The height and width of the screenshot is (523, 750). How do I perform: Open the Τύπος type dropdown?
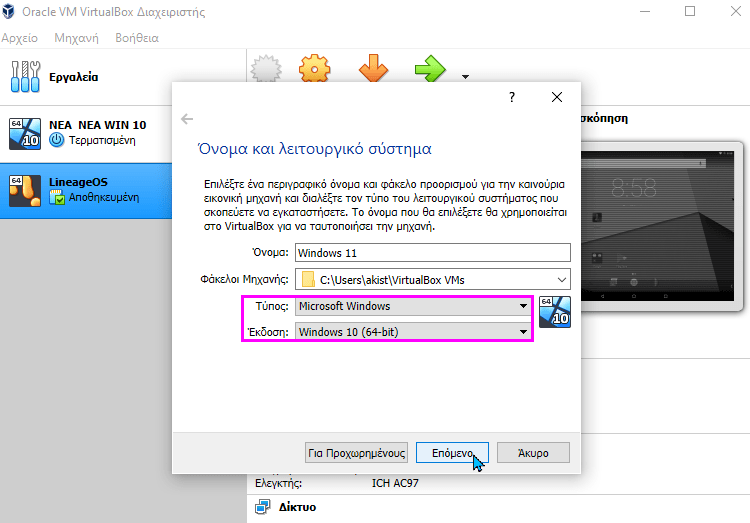click(414, 306)
